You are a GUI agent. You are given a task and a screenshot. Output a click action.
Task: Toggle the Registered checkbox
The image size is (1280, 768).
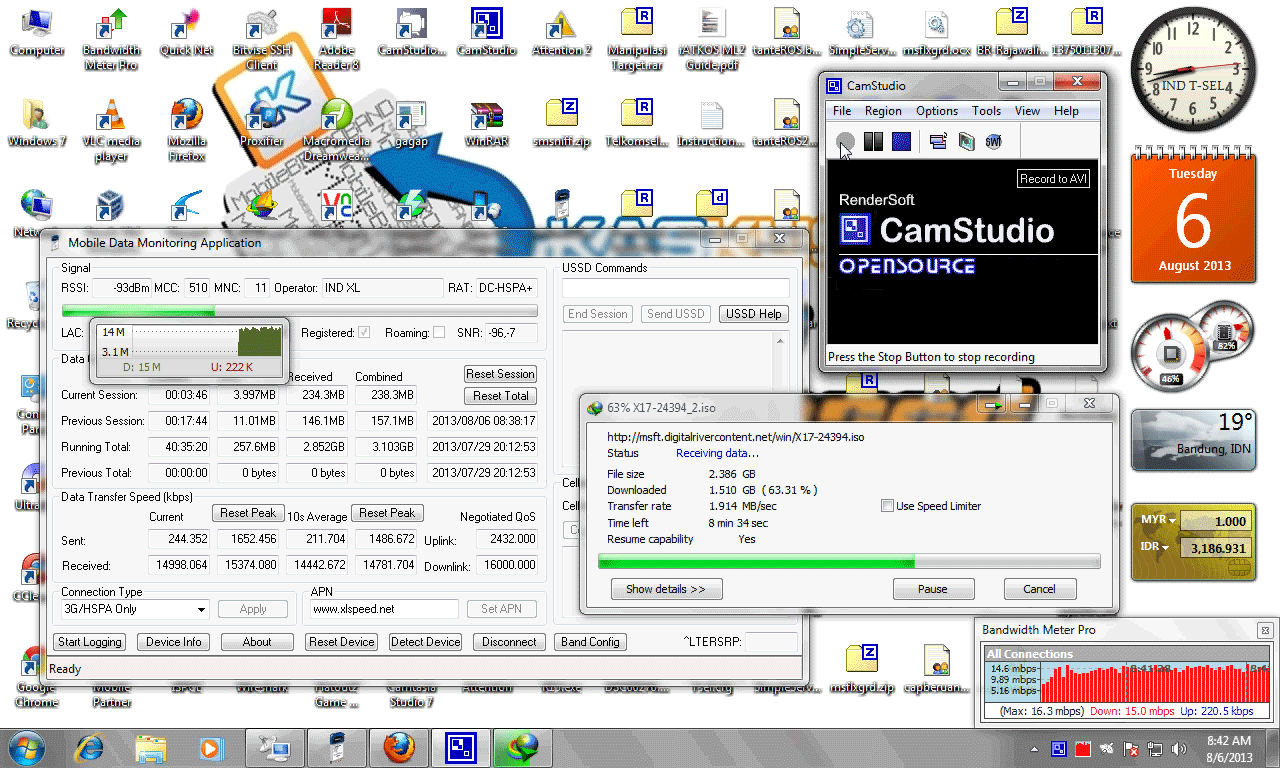point(362,330)
